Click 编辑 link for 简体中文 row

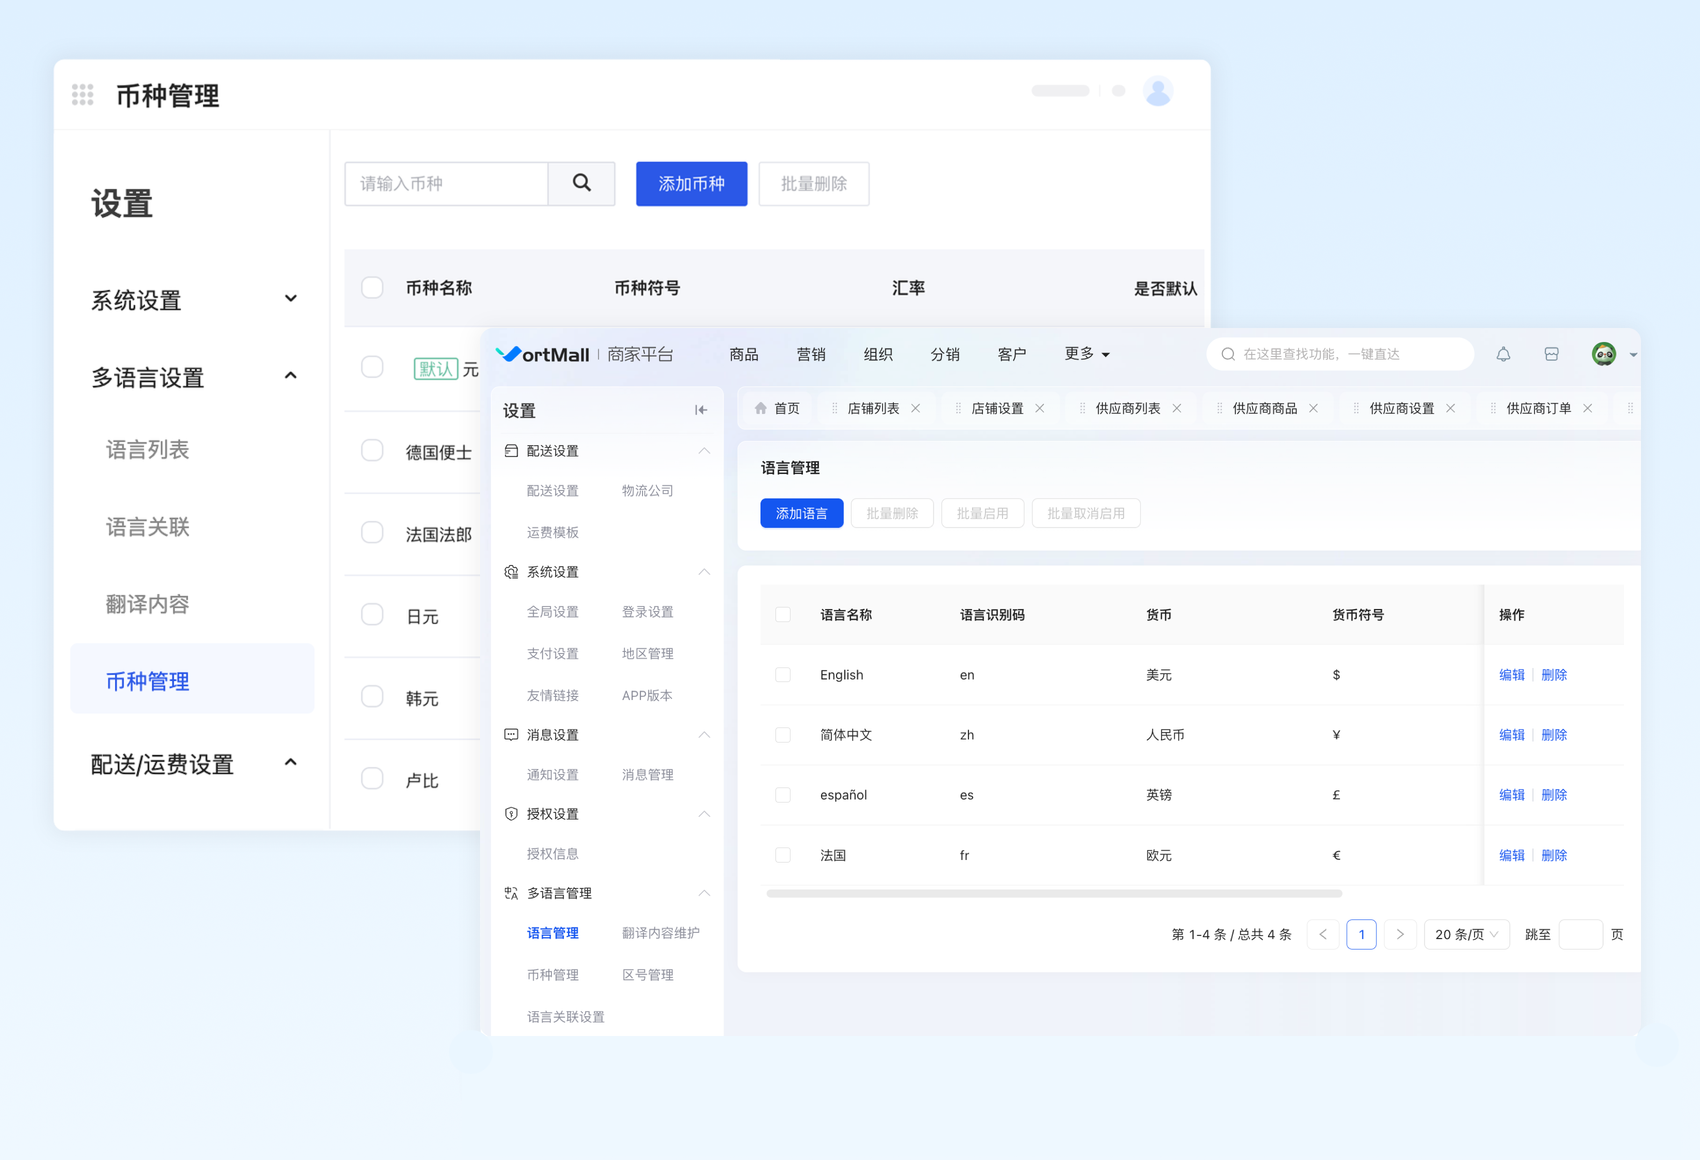[1511, 735]
